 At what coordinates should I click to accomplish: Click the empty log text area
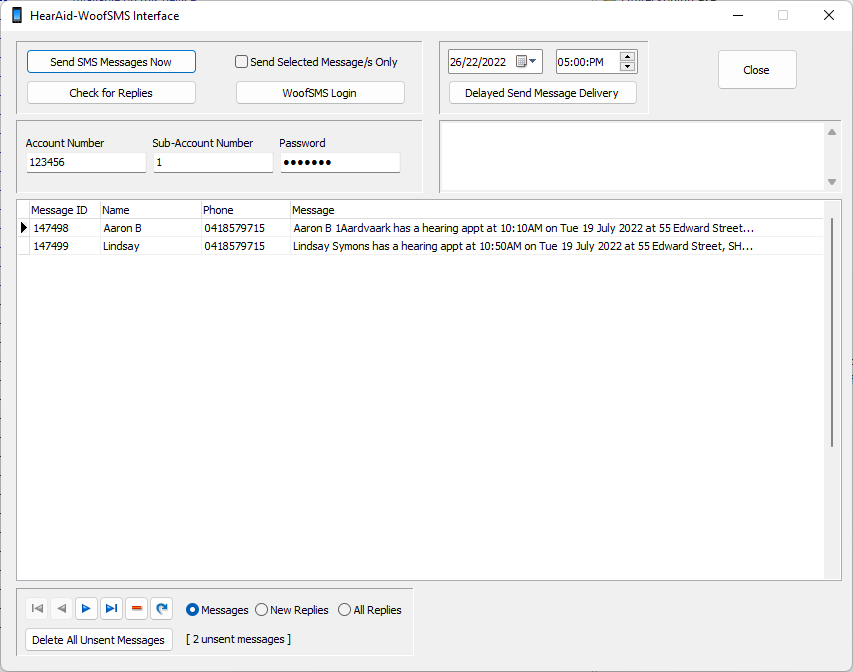click(x=632, y=157)
